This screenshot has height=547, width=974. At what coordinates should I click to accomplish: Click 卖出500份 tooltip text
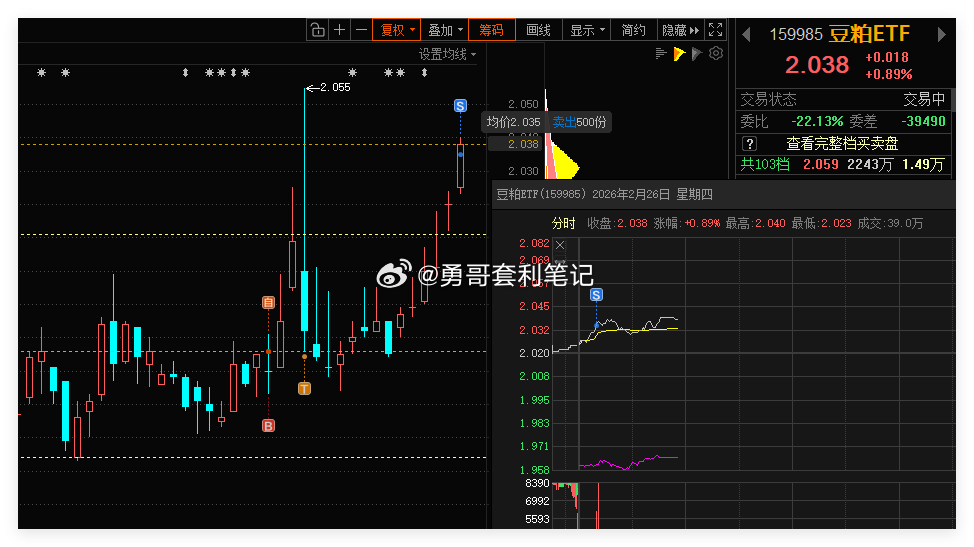[x=579, y=122]
